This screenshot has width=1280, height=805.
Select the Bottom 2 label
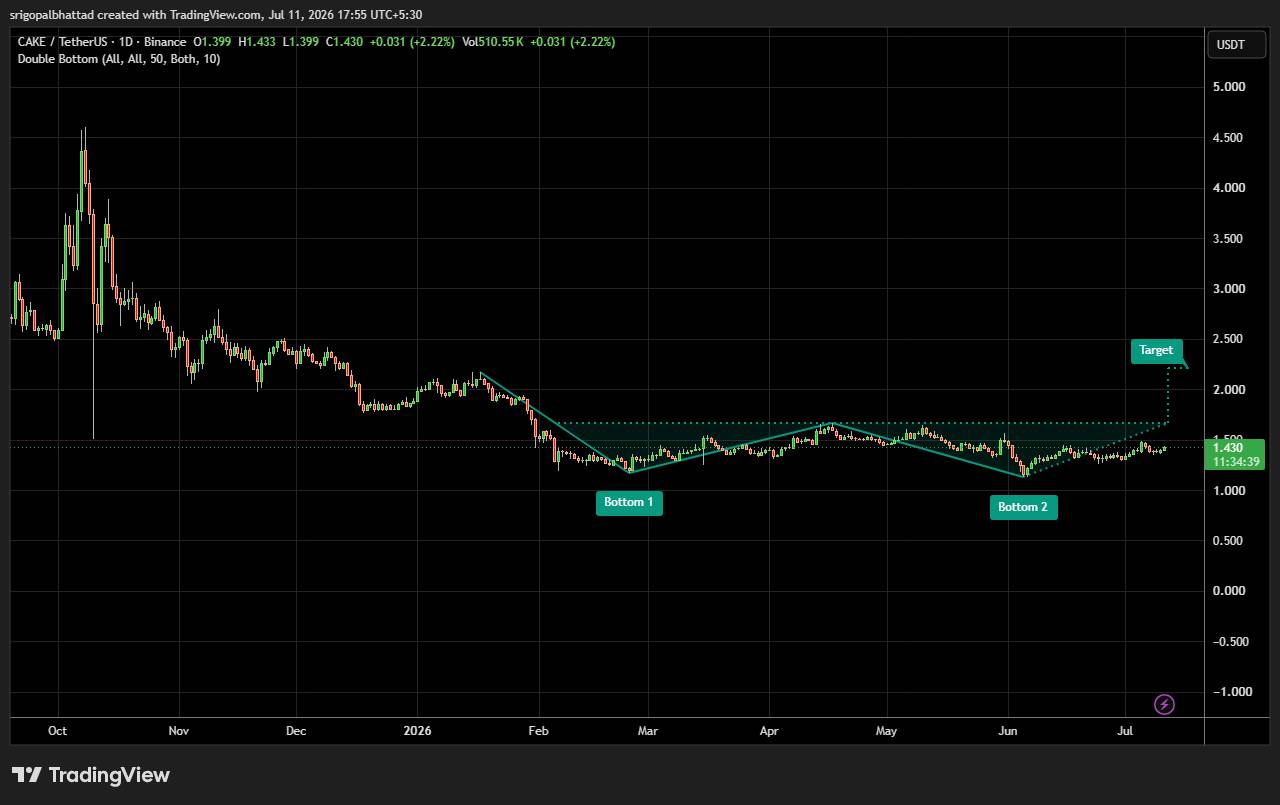tap(1023, 507)
